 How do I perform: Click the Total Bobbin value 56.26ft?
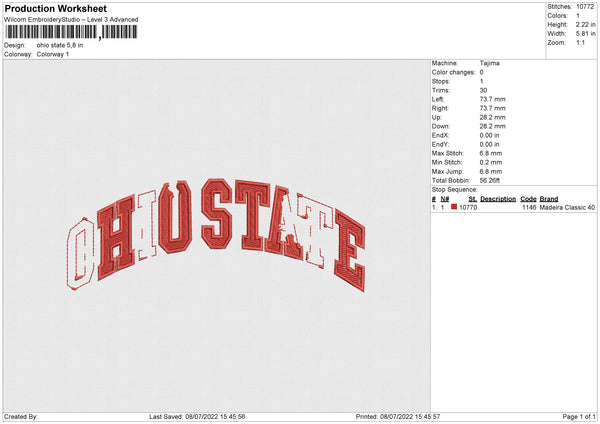click(x=490, y=180)
